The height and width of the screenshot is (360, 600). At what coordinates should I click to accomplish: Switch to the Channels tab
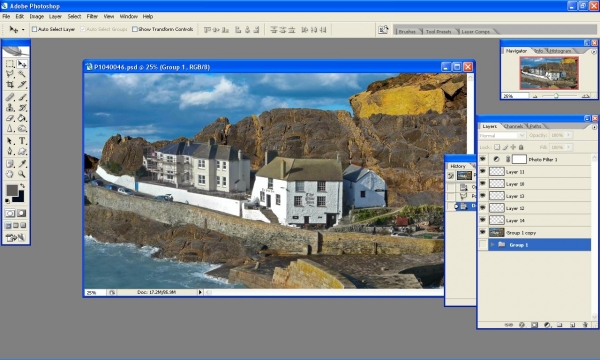(513, 126)
